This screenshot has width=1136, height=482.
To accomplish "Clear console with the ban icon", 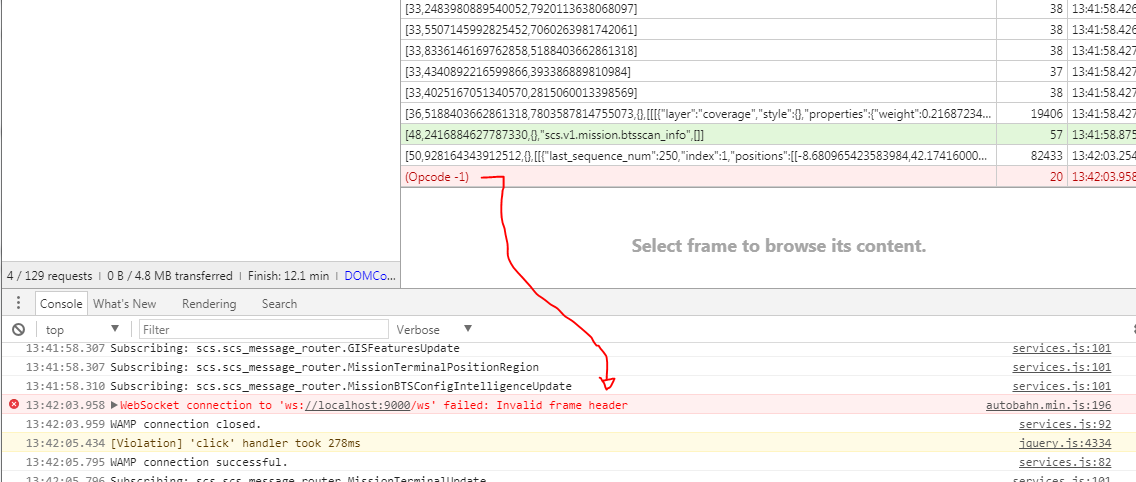I will pos(19,330).
